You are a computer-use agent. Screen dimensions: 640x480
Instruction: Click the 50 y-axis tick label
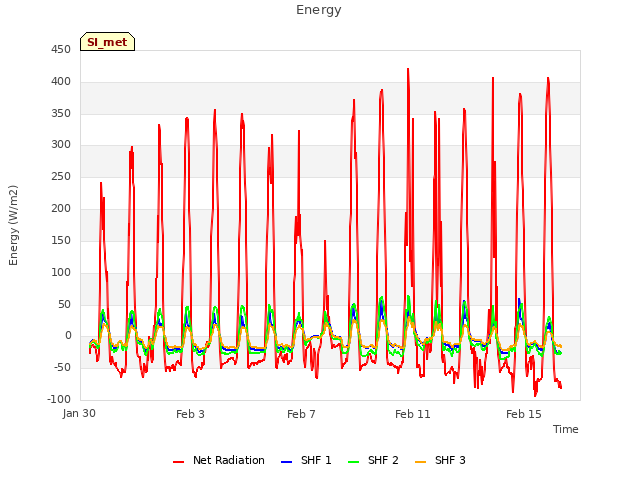64,304
